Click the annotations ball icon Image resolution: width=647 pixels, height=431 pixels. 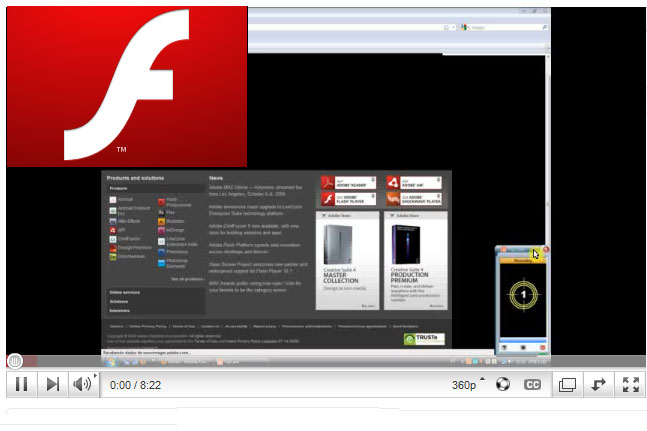(x=503, y=384)
